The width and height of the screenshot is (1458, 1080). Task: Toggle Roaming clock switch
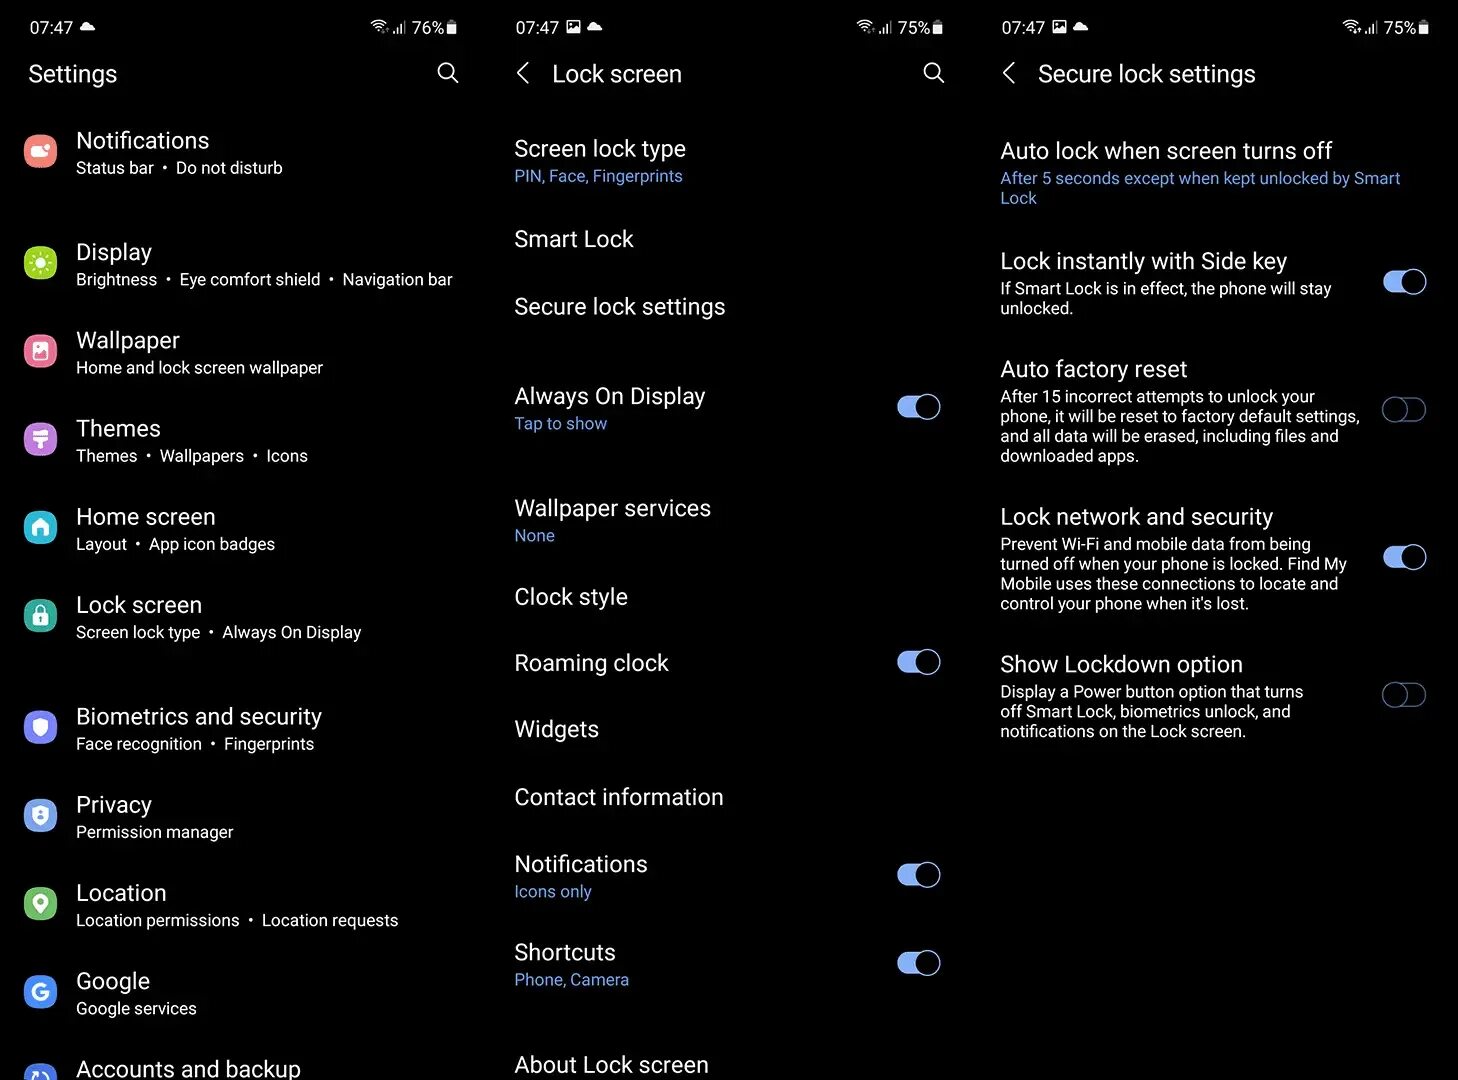tap(919, 662)
